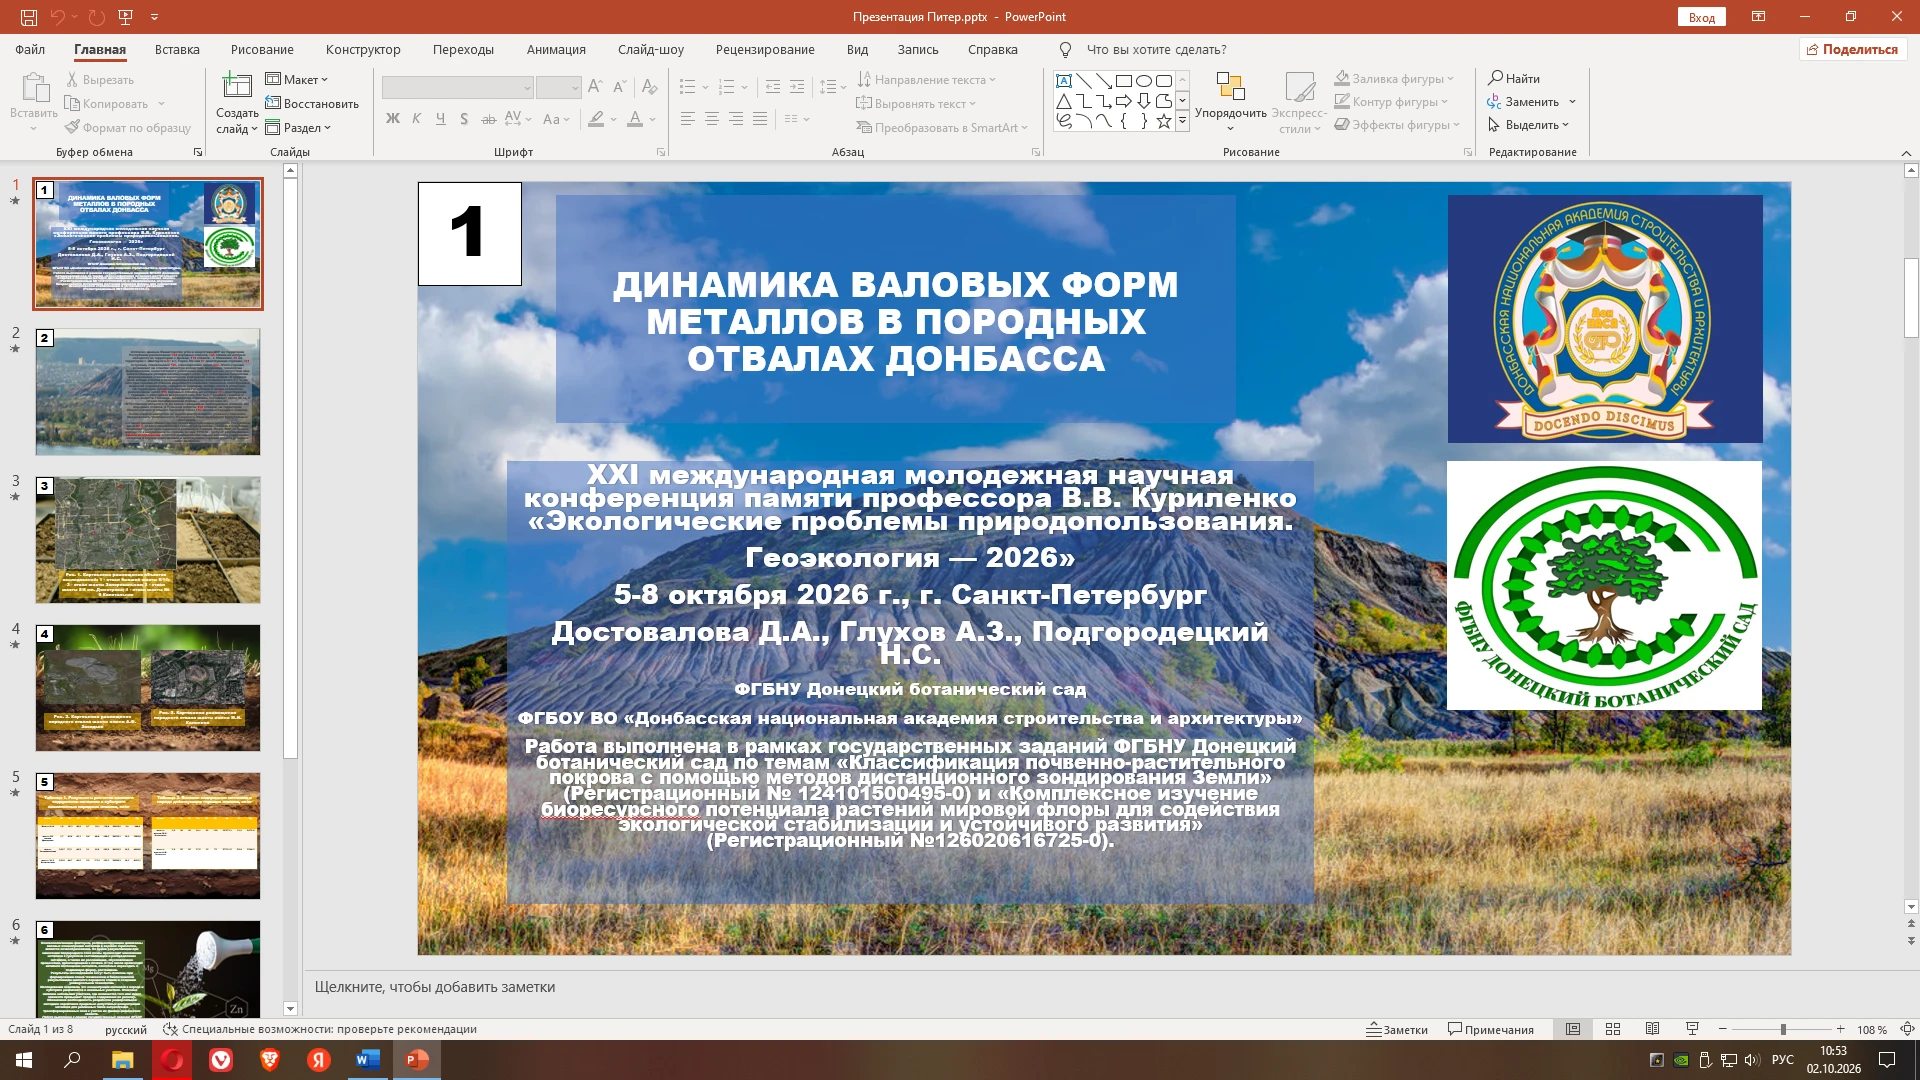Open font color A picker
The height and width of the screenshot is (1080, 1920).
tap(635, 119)
